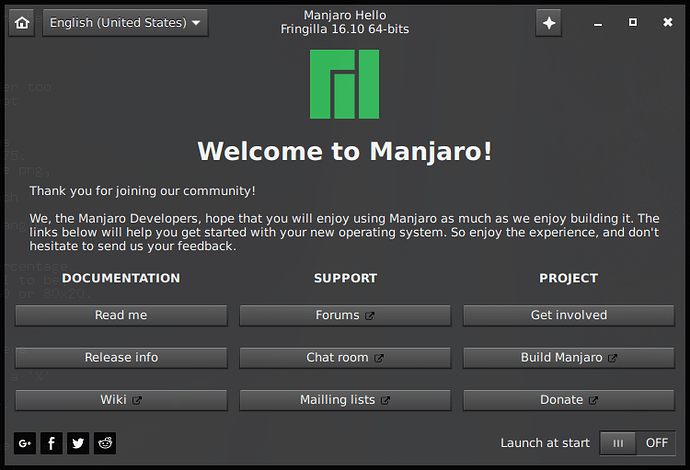Maximize the Manjaro Hello window
The width and height of the screenshot is (690, 470).
tap(633, 22)
